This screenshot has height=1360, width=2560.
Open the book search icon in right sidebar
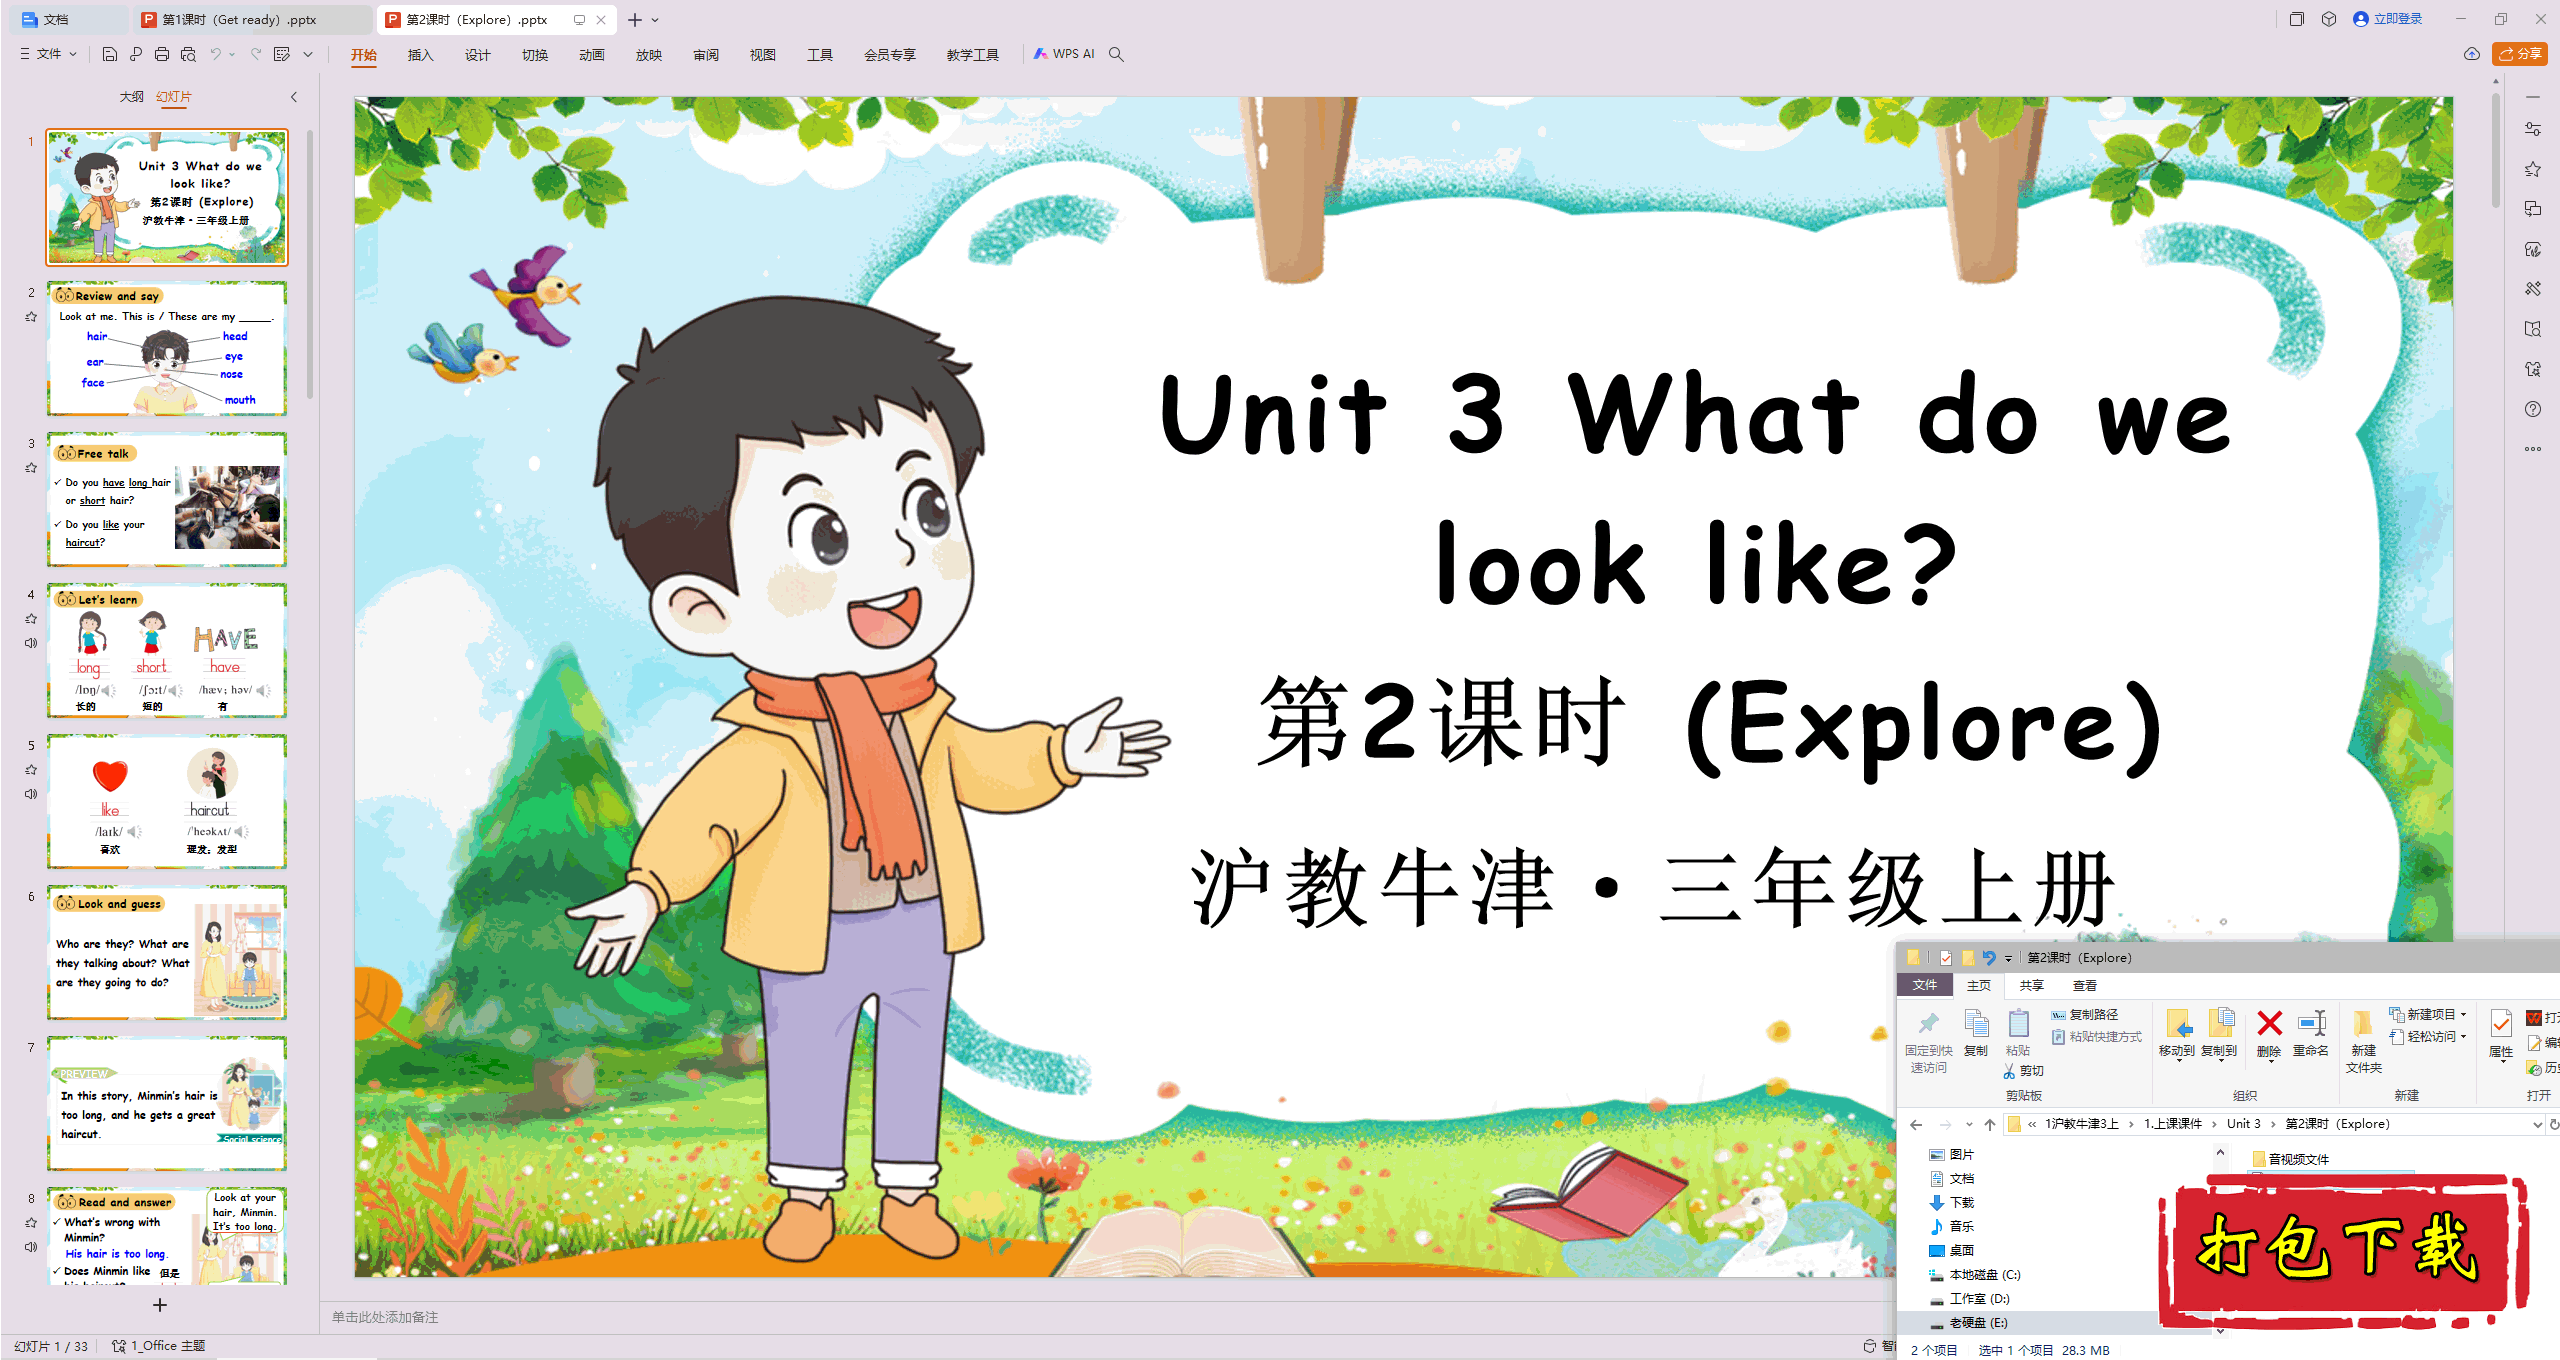[x=2533, y=329]
